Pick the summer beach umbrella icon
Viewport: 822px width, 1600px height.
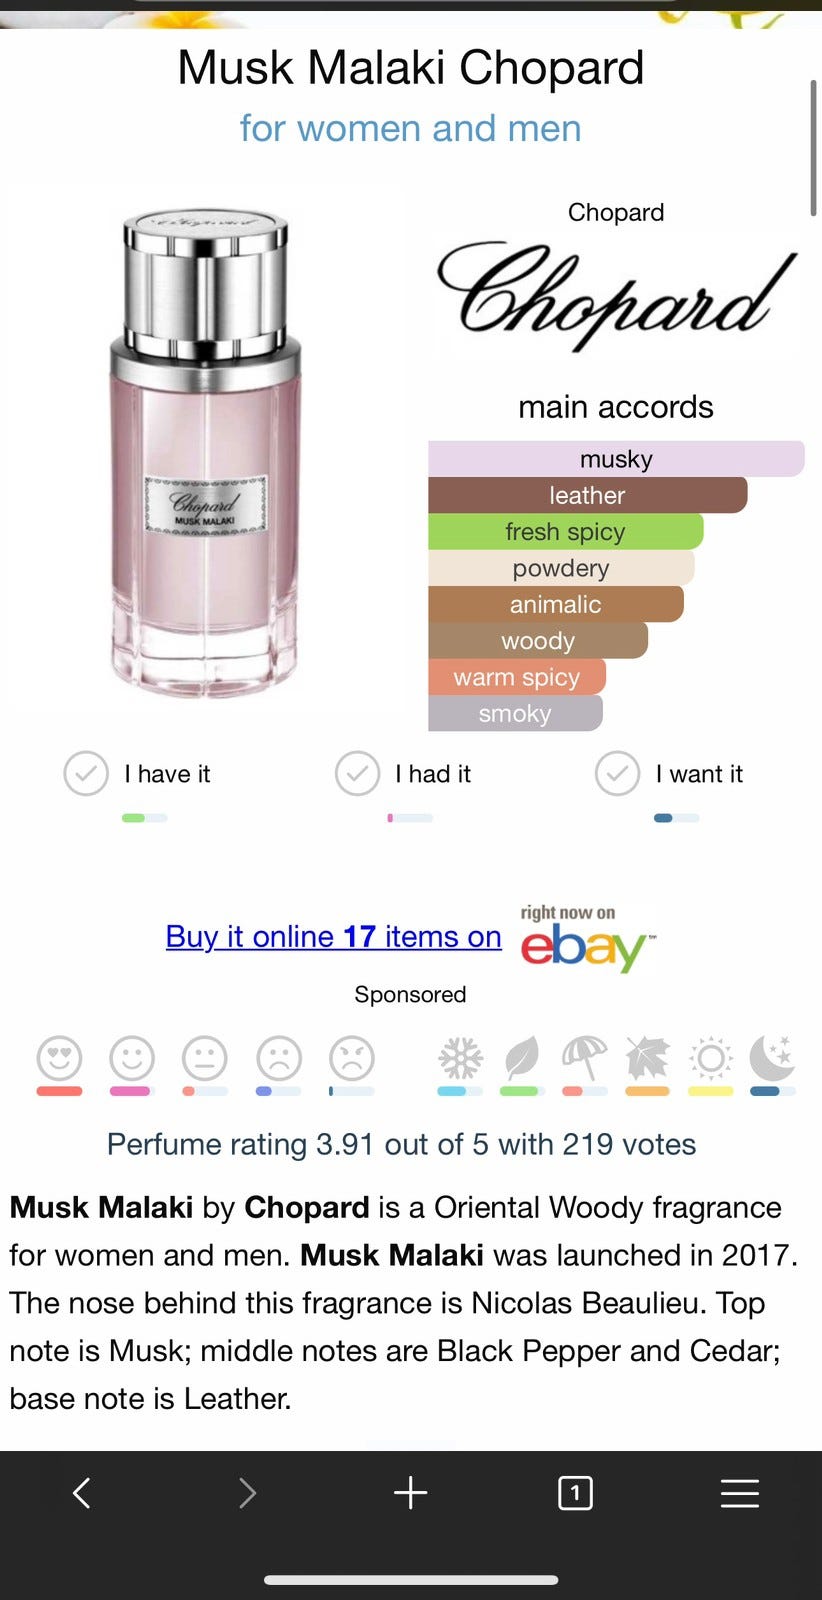[585, 1058]
